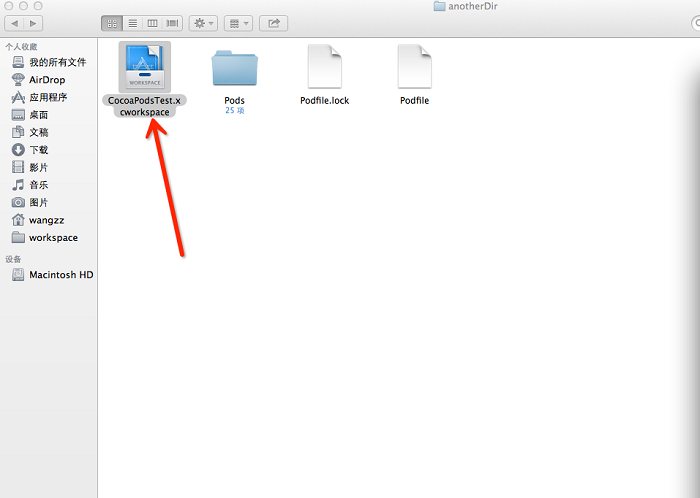Select Macintosh HD under 设备
This screenshot has width=700, height=498.
click(x=49, y=274)
